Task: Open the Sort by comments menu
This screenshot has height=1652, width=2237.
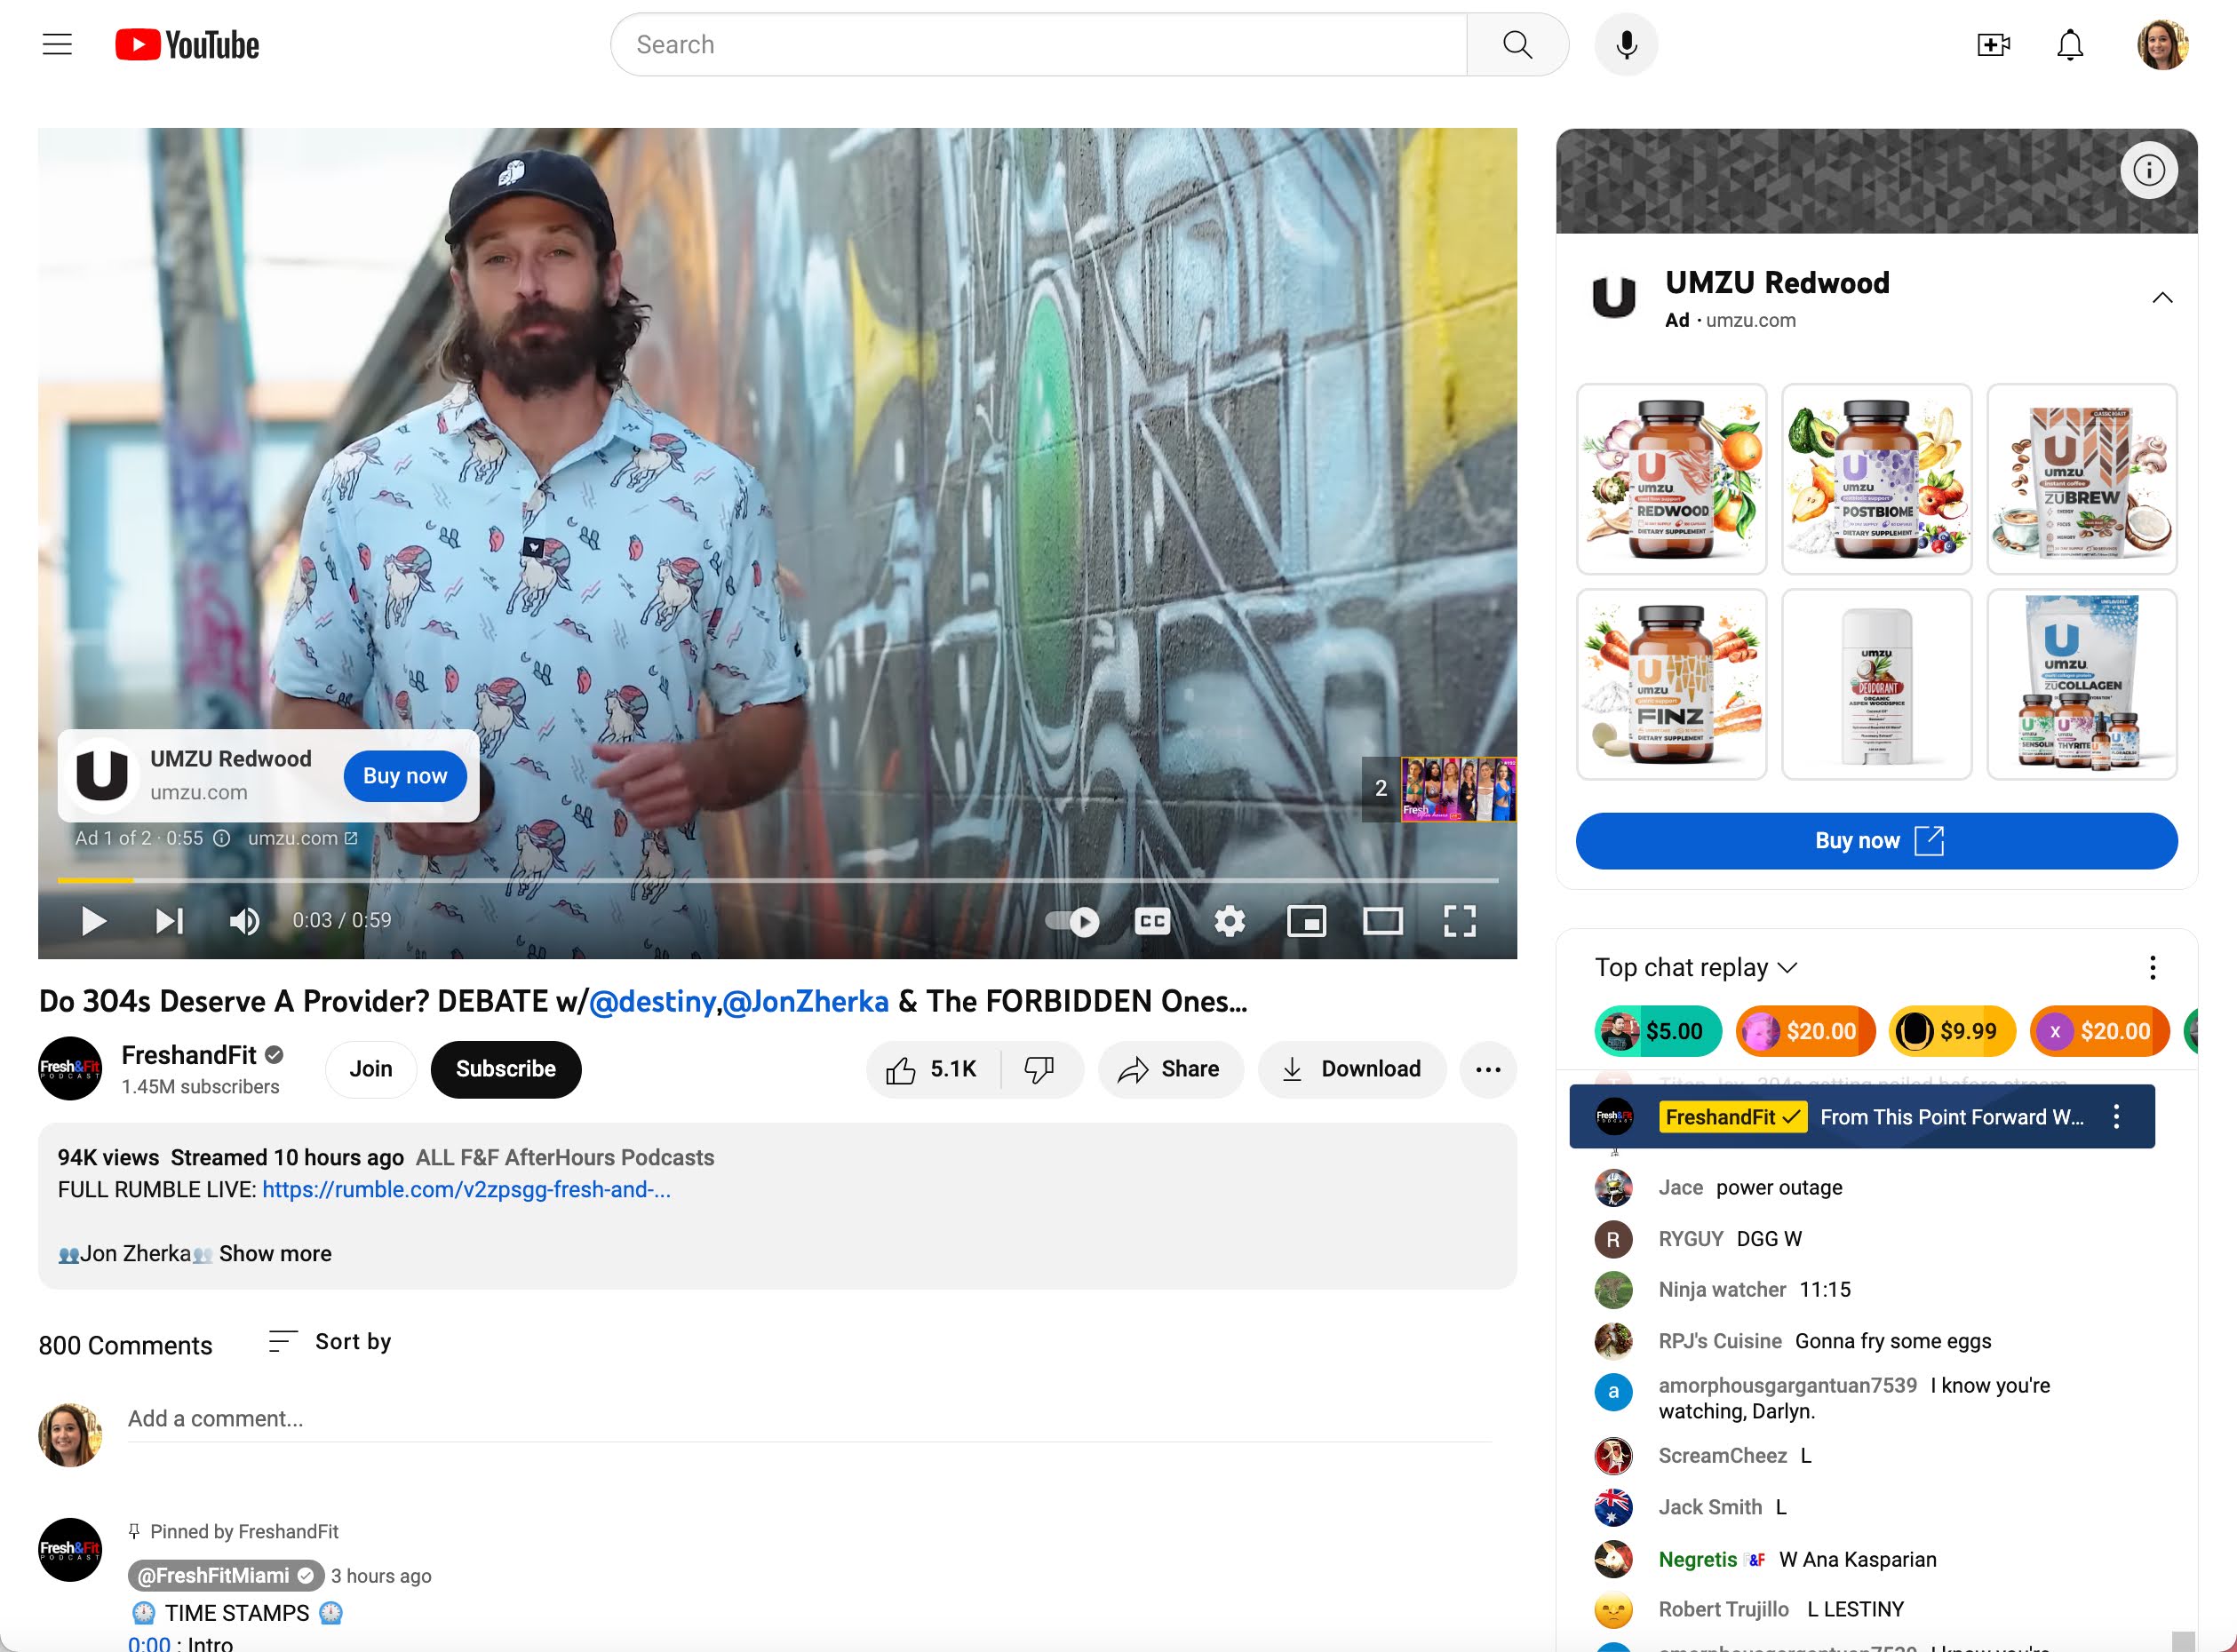Action: pyautogui.click(x=329, y=1341)
